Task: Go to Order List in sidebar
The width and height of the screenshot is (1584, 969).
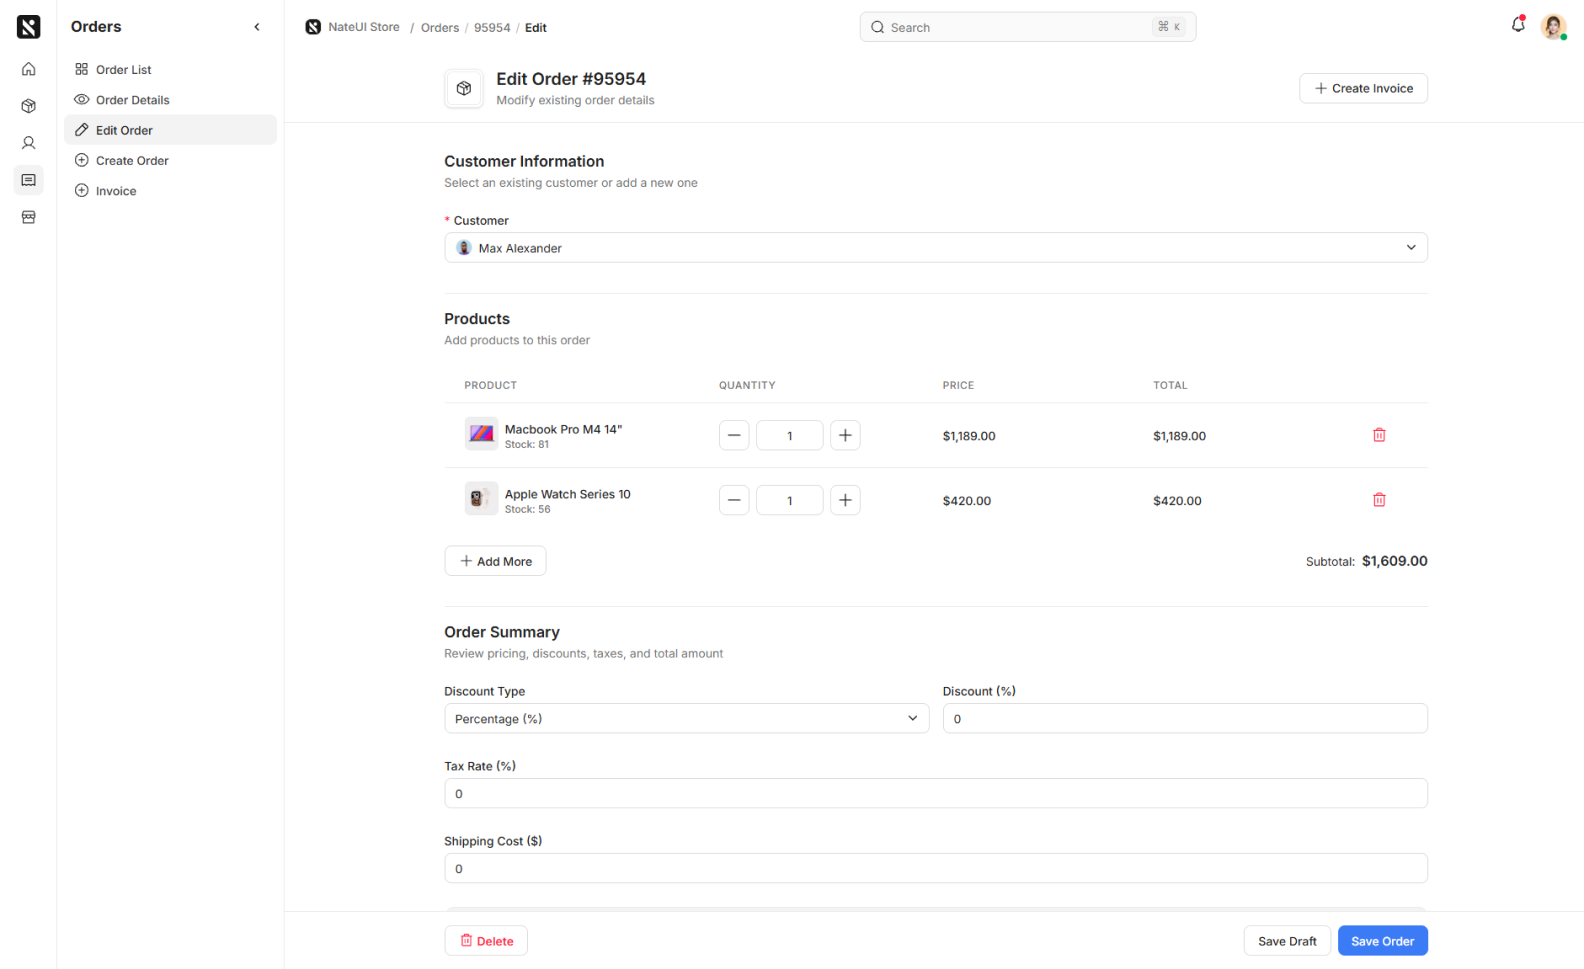Action: 170,69
